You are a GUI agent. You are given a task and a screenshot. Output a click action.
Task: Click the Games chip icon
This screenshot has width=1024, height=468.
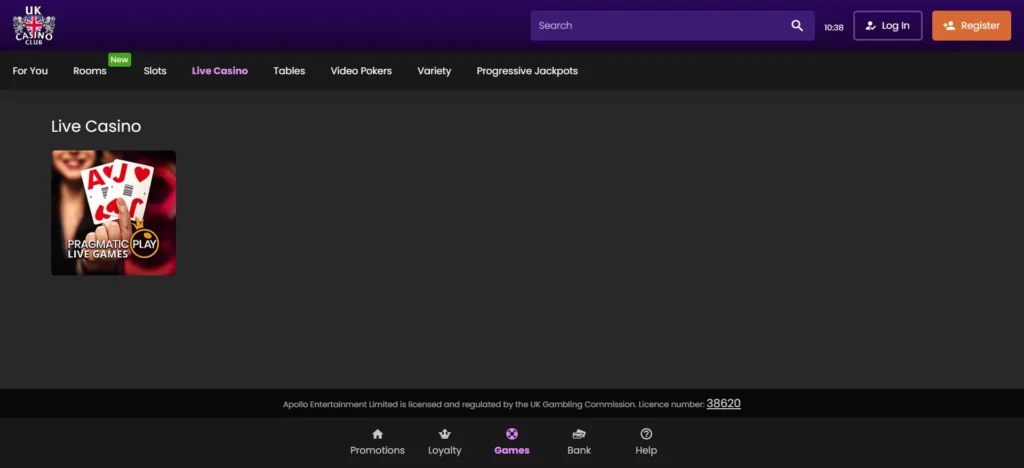click(512, 434)
